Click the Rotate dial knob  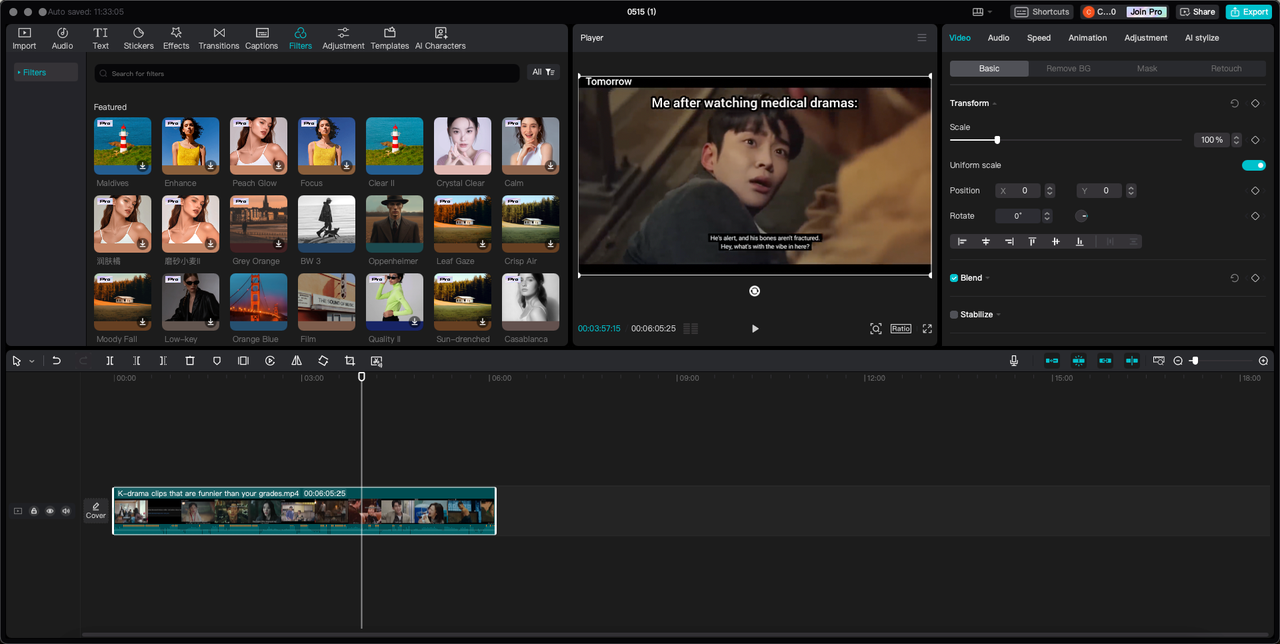pos(1082,216)
